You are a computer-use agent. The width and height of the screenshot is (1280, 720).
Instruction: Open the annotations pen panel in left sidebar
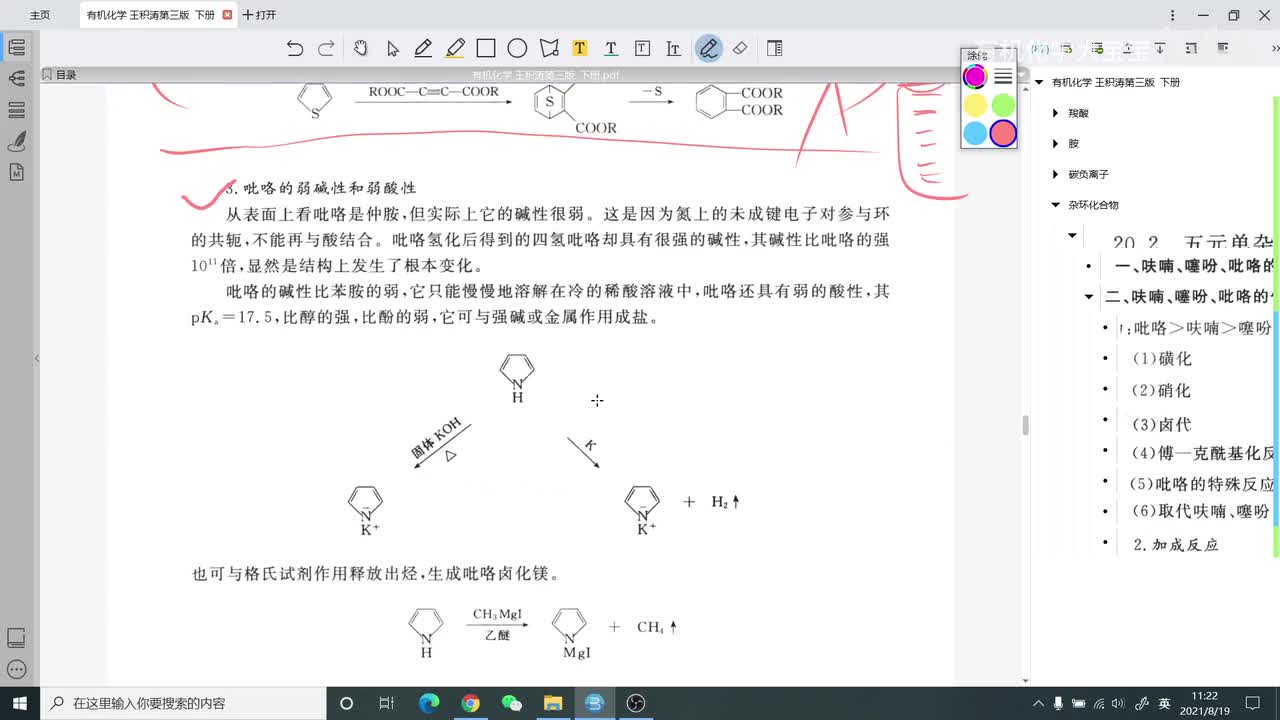click(16, 141)
